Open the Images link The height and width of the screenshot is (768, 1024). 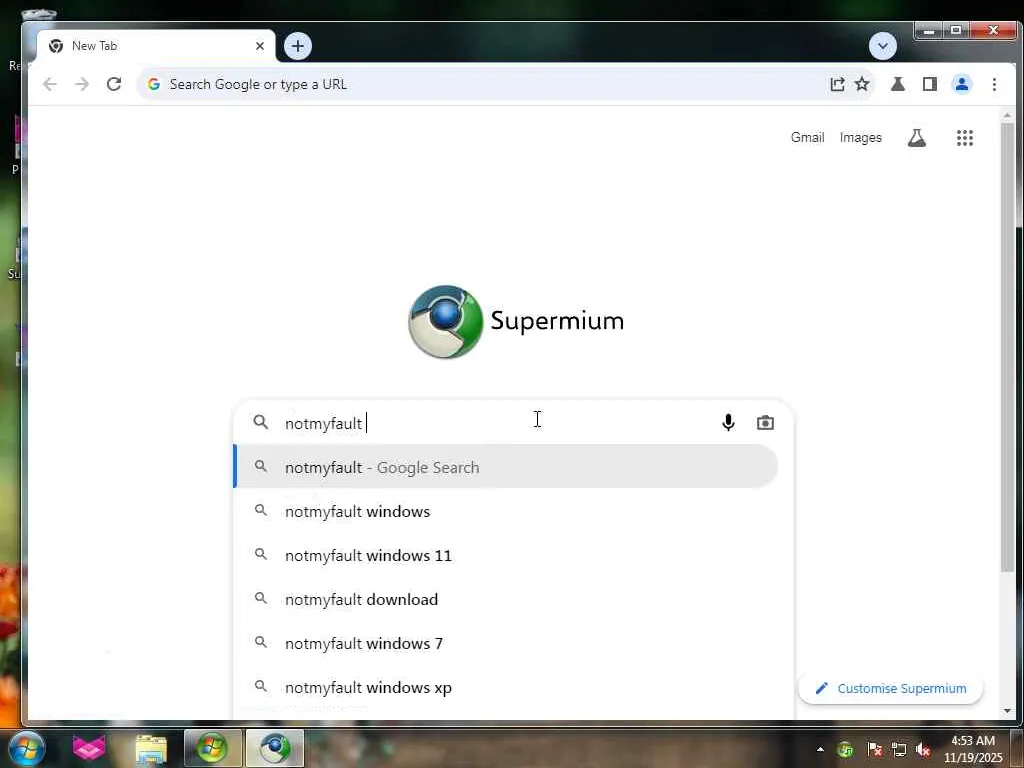tap(861, 138)
